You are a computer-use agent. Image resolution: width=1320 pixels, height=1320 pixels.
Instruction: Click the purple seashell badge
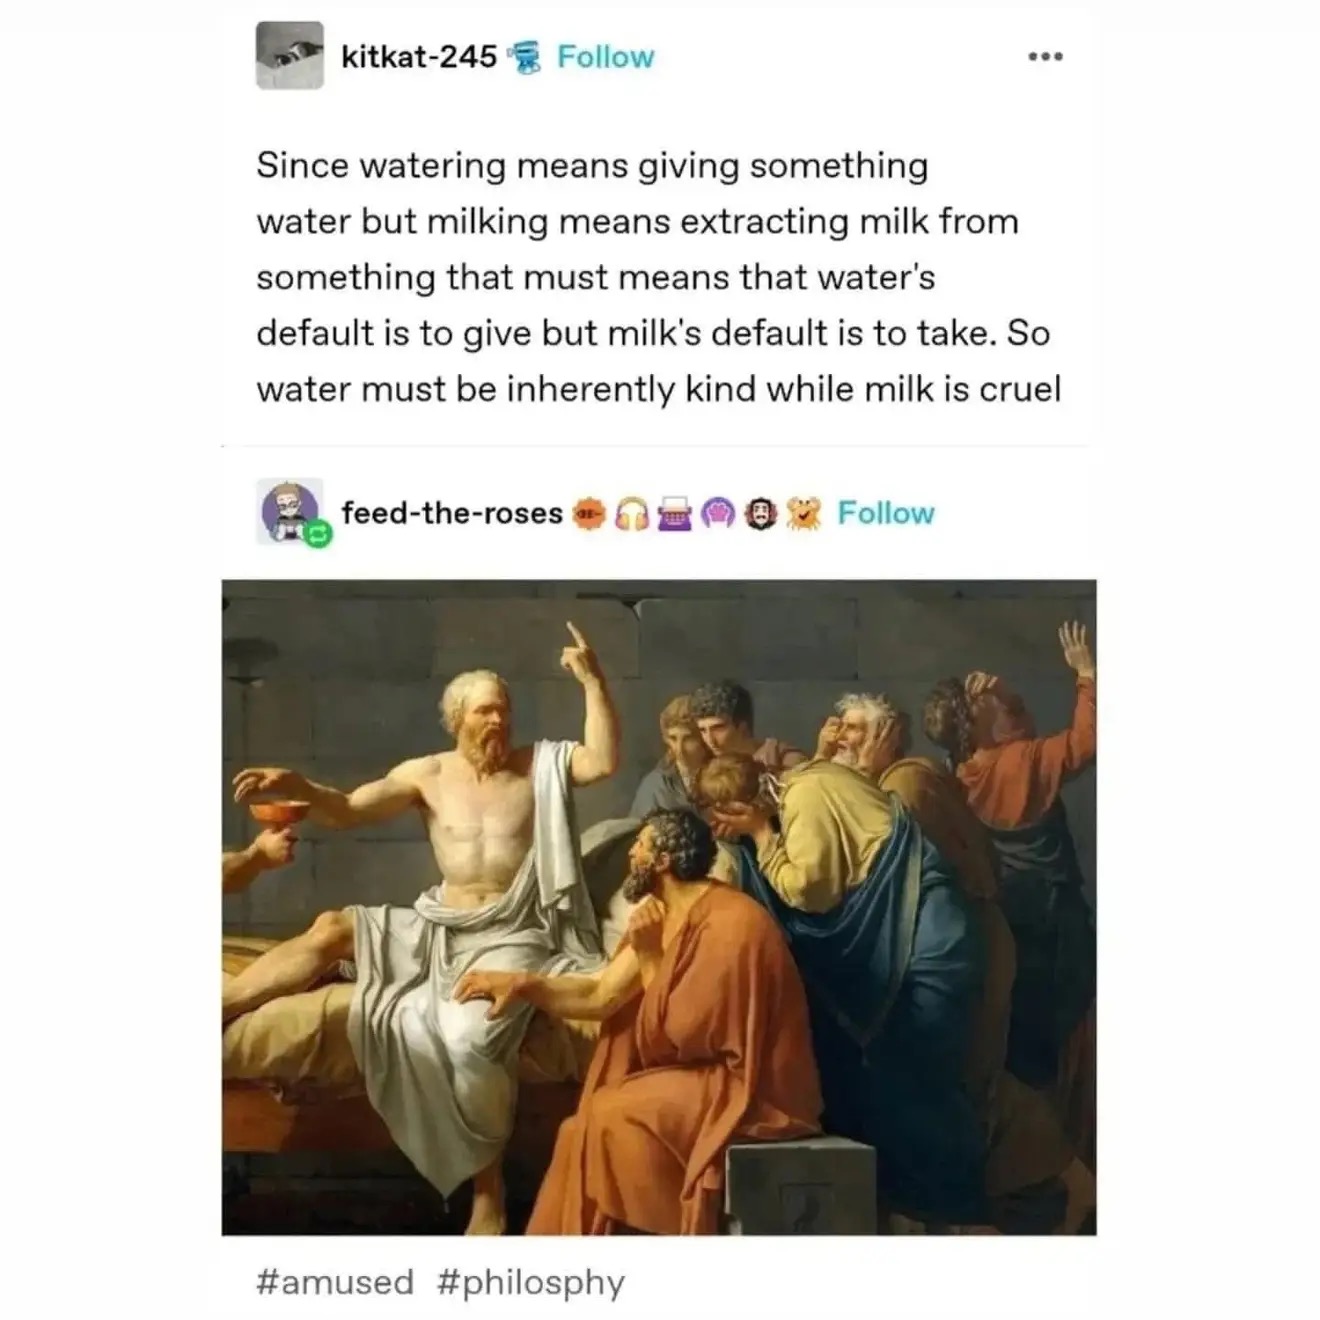pos(718,514)
